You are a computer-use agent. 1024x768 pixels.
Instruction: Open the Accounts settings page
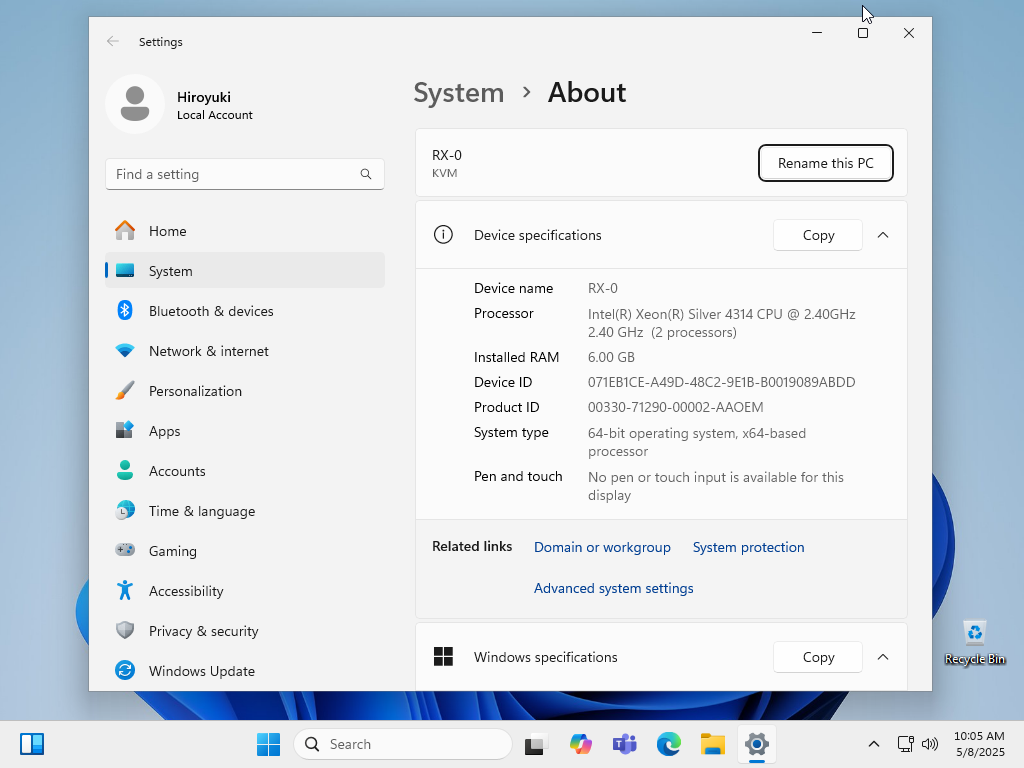tap(245, 471)
